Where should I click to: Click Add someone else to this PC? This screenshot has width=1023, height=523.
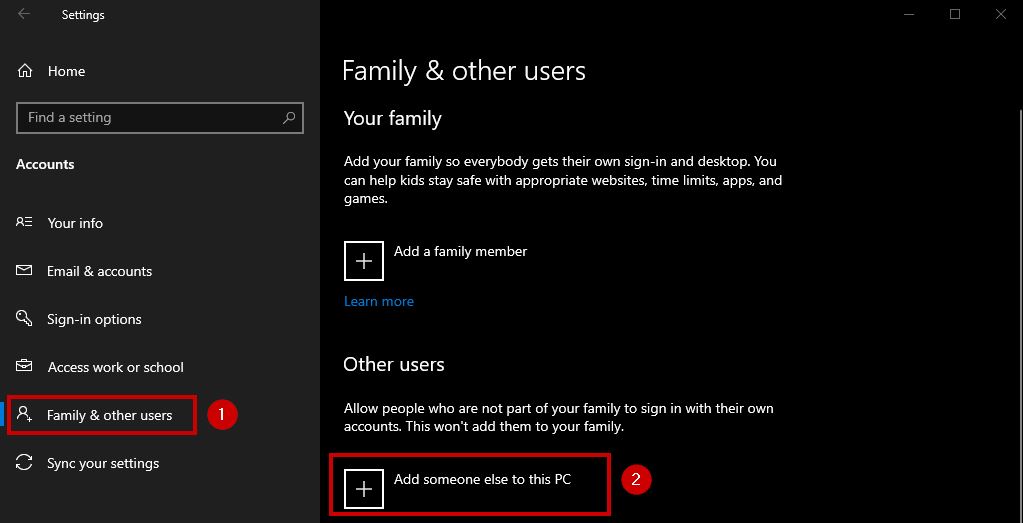click(482, 479)
